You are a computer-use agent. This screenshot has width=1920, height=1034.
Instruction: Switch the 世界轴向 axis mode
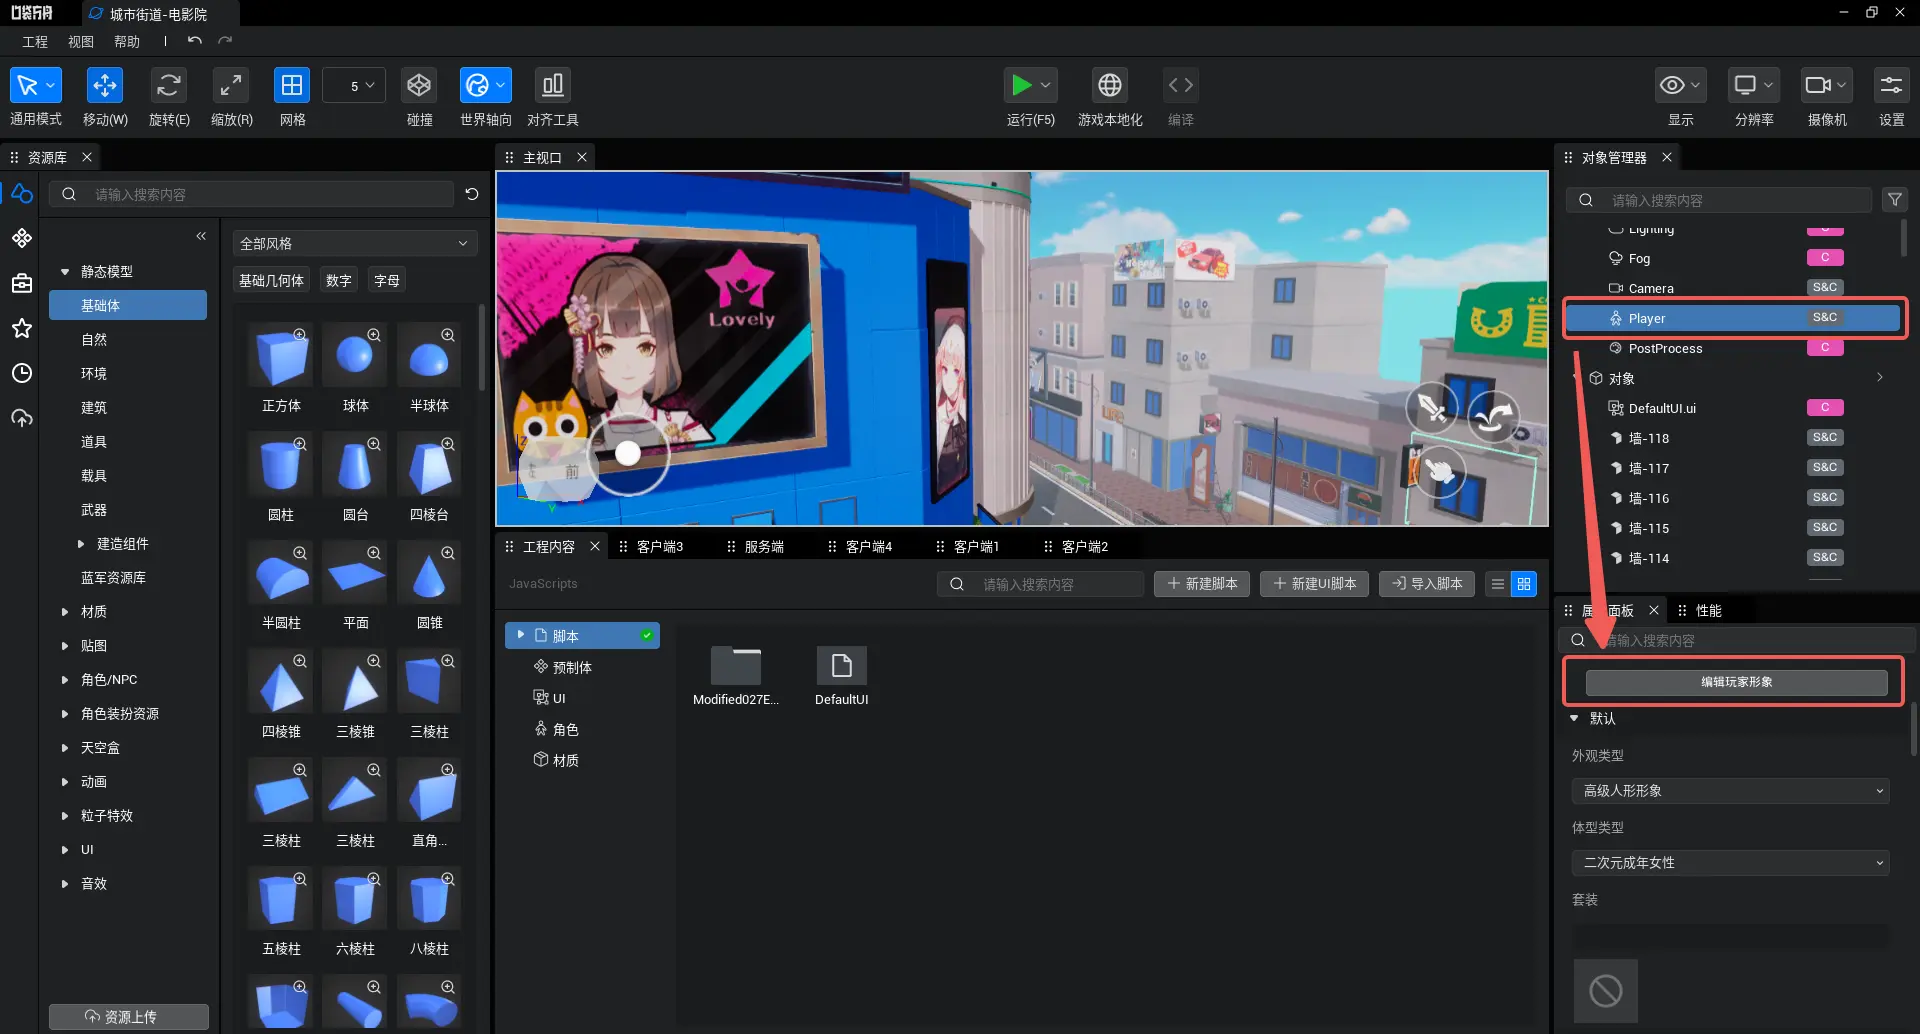click(485, 86)
